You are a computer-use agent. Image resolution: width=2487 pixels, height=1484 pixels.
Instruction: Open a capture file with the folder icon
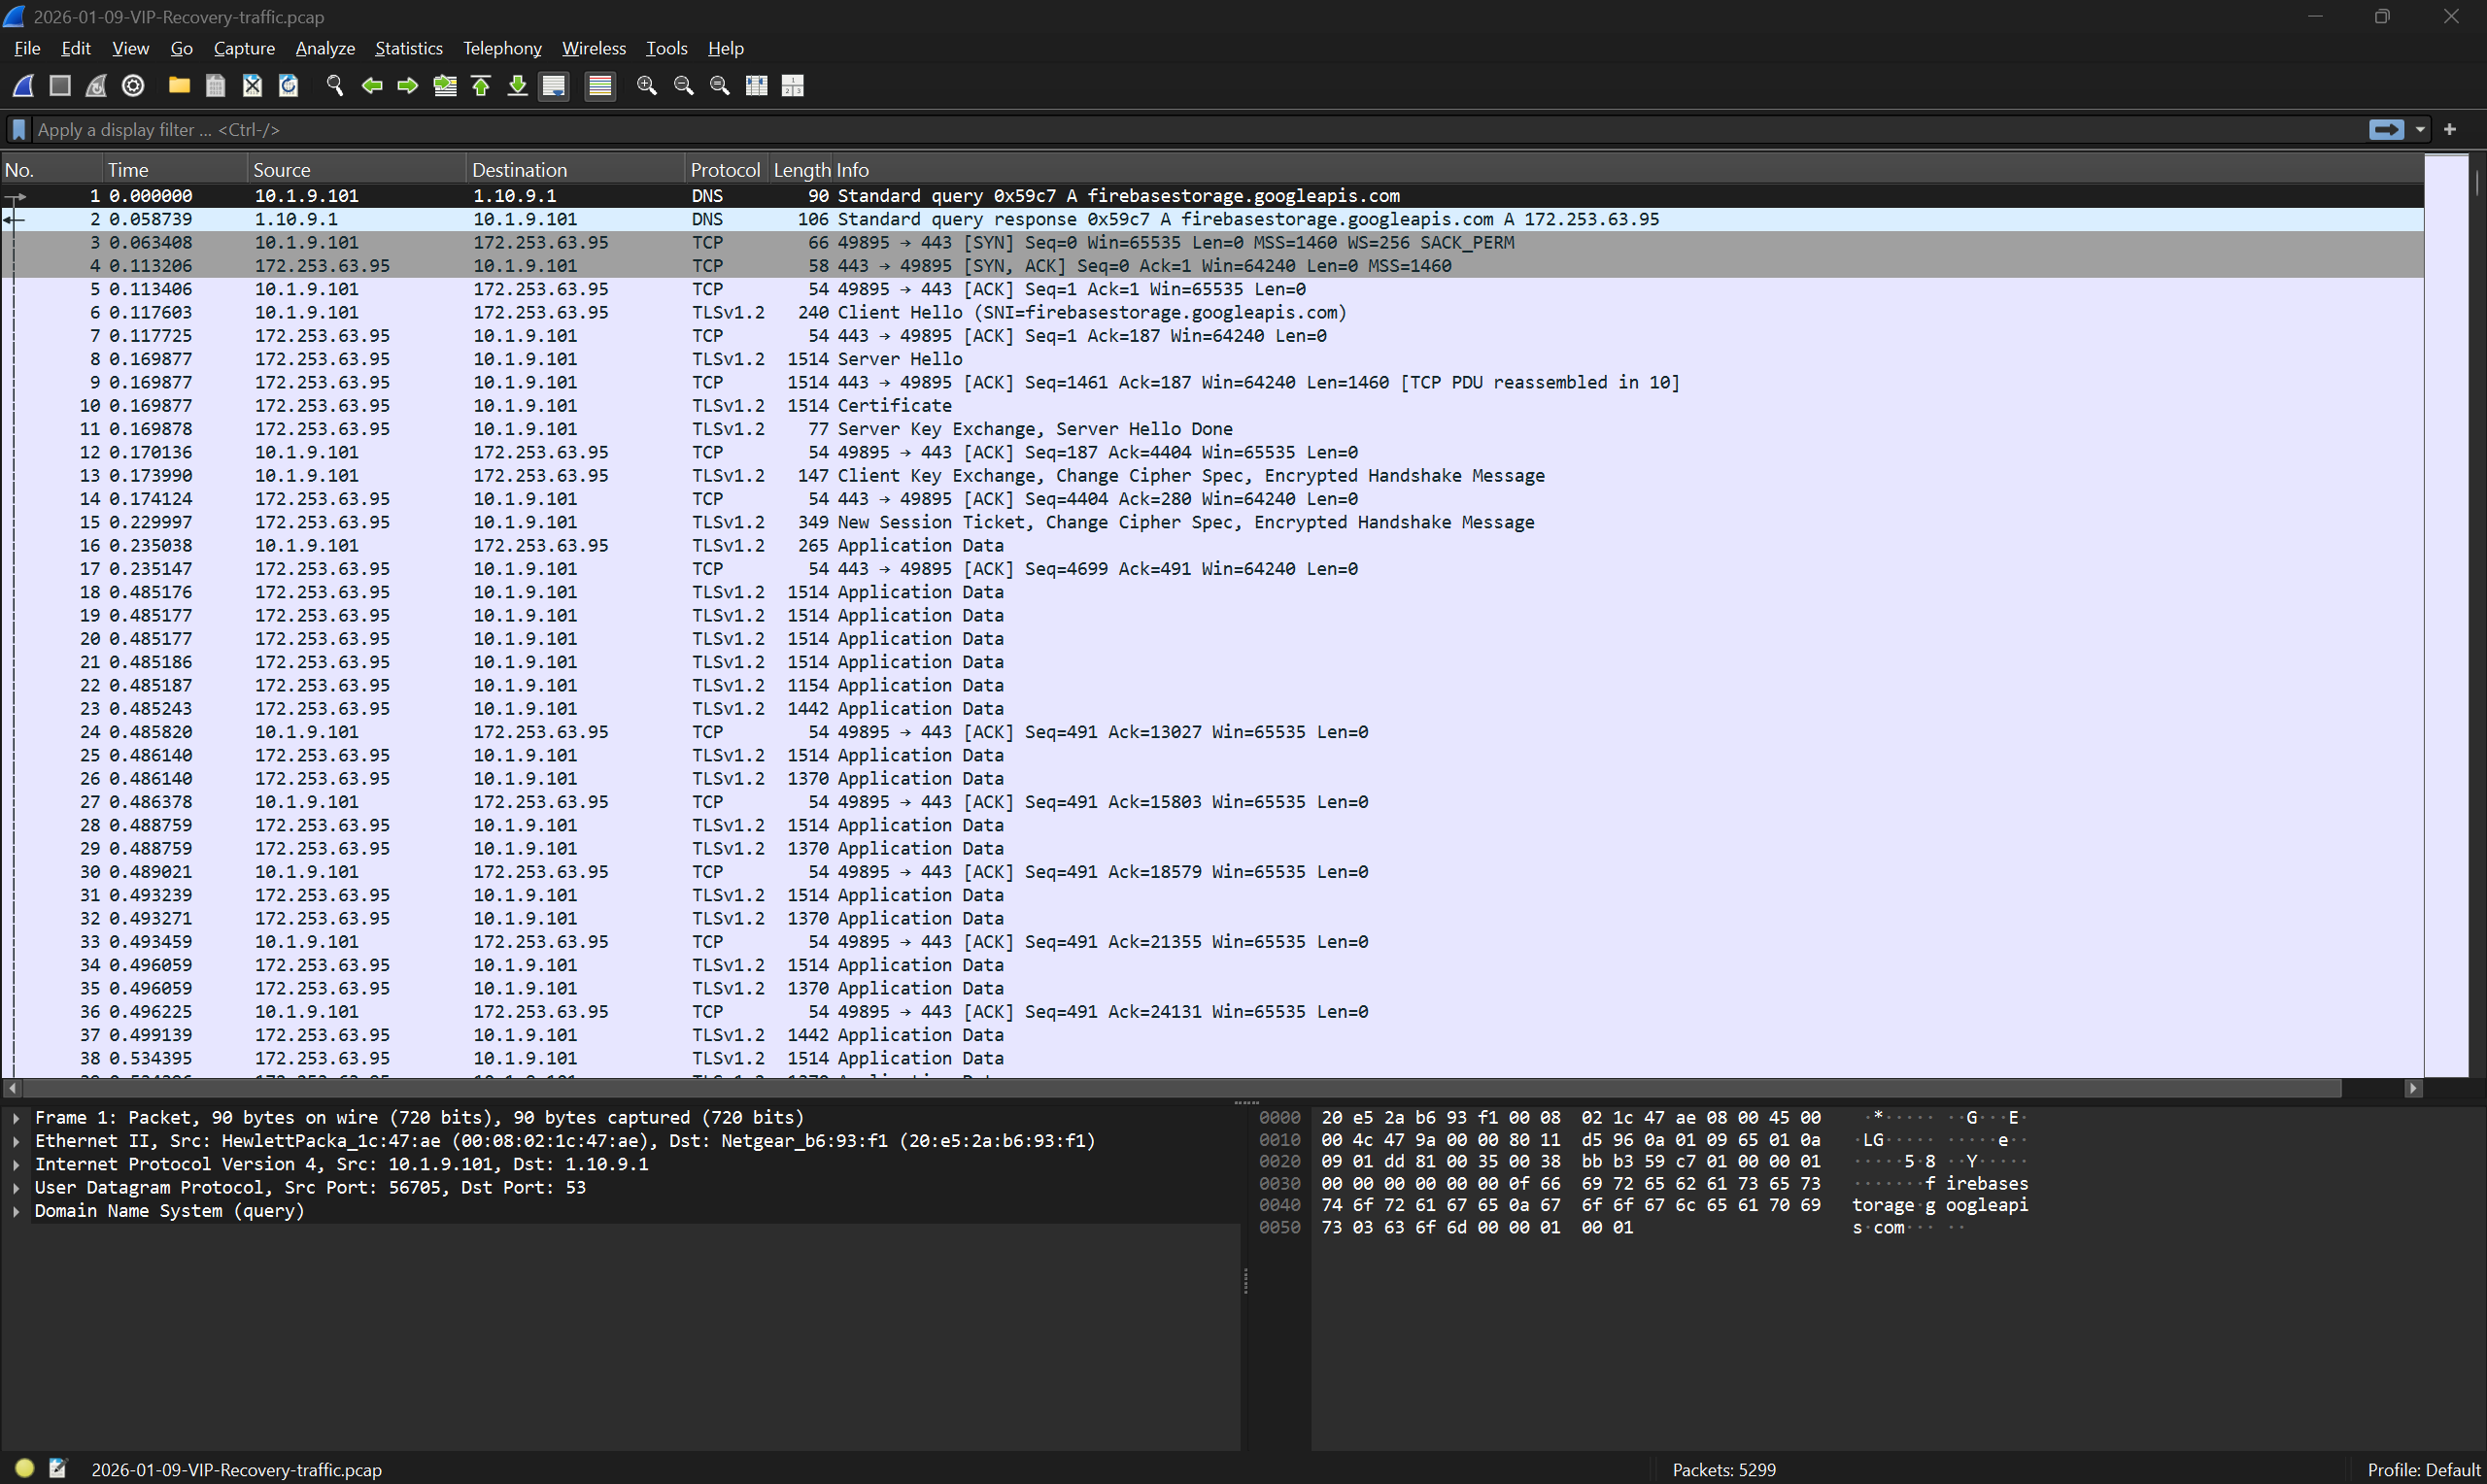(179, 86)
